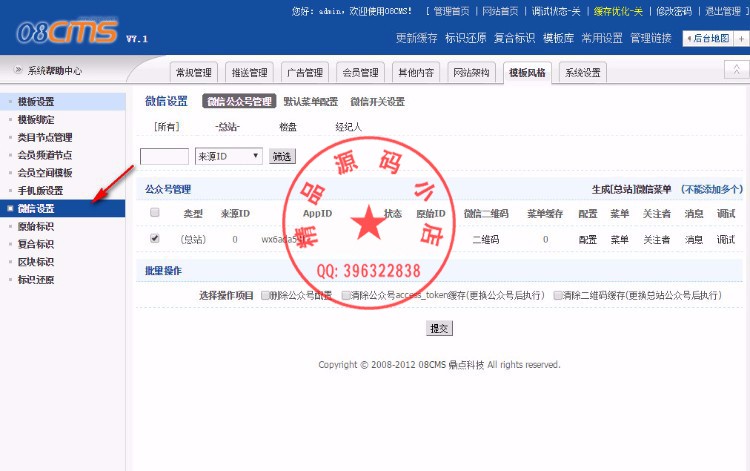Select 微信公众号管理 sub-tab
This screenshot has width=750, height=471.
[x=239, y=101]
